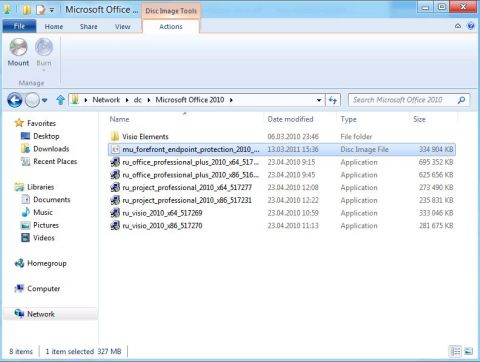Sort by the Type column header
480x362 pixels.
click(x=348, y=119)
